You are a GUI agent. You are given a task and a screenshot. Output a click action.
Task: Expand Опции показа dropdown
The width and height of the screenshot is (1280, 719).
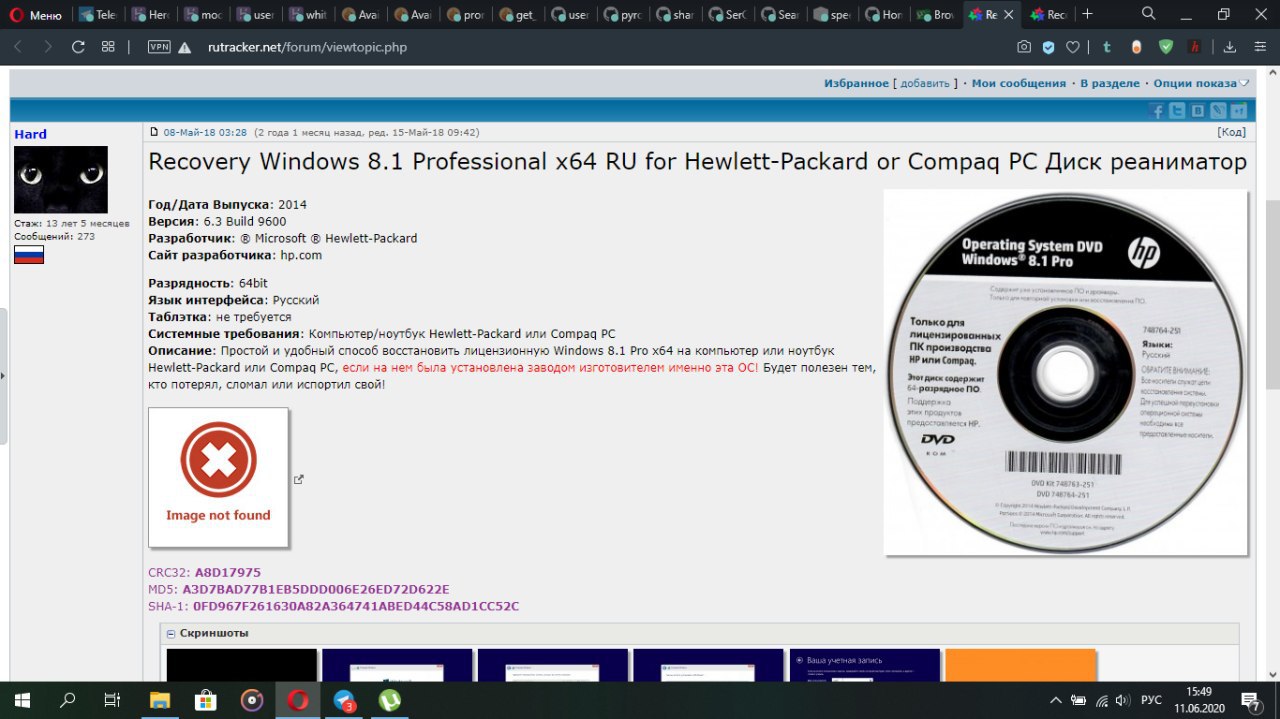(1201, 83)
